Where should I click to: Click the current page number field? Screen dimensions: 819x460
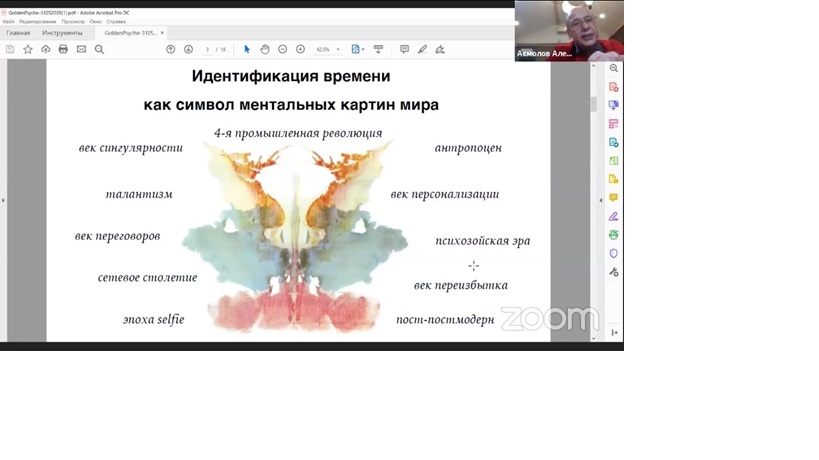tap(207, 49)
